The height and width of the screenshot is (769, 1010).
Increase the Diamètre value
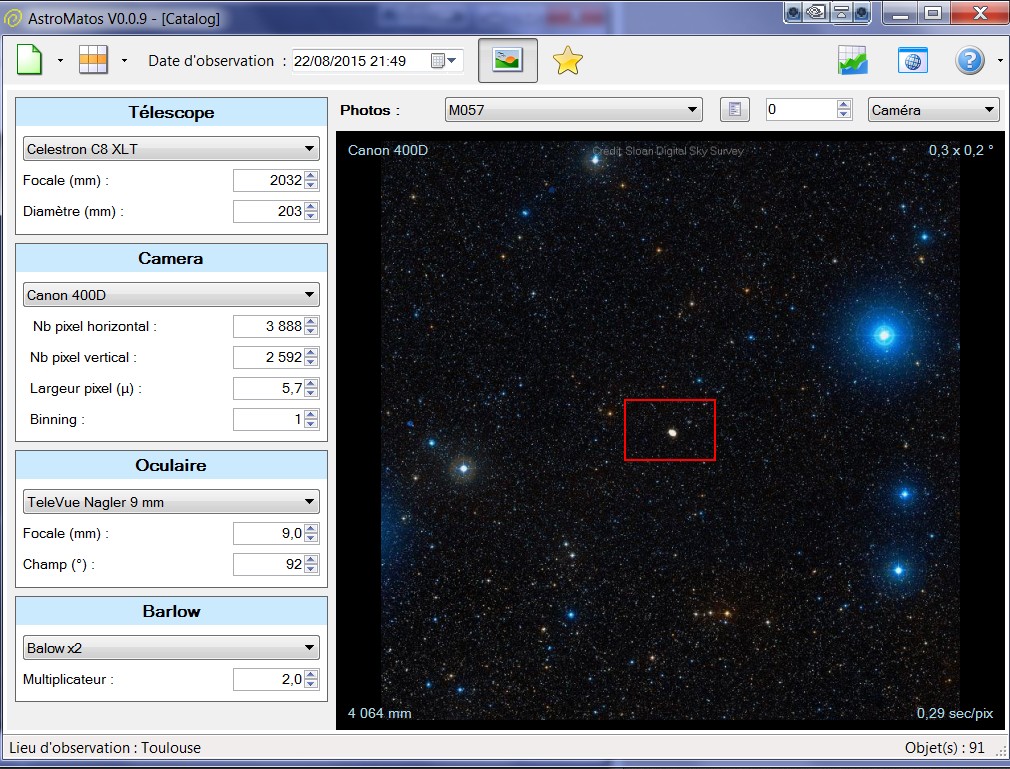click(x=311, y=206)
